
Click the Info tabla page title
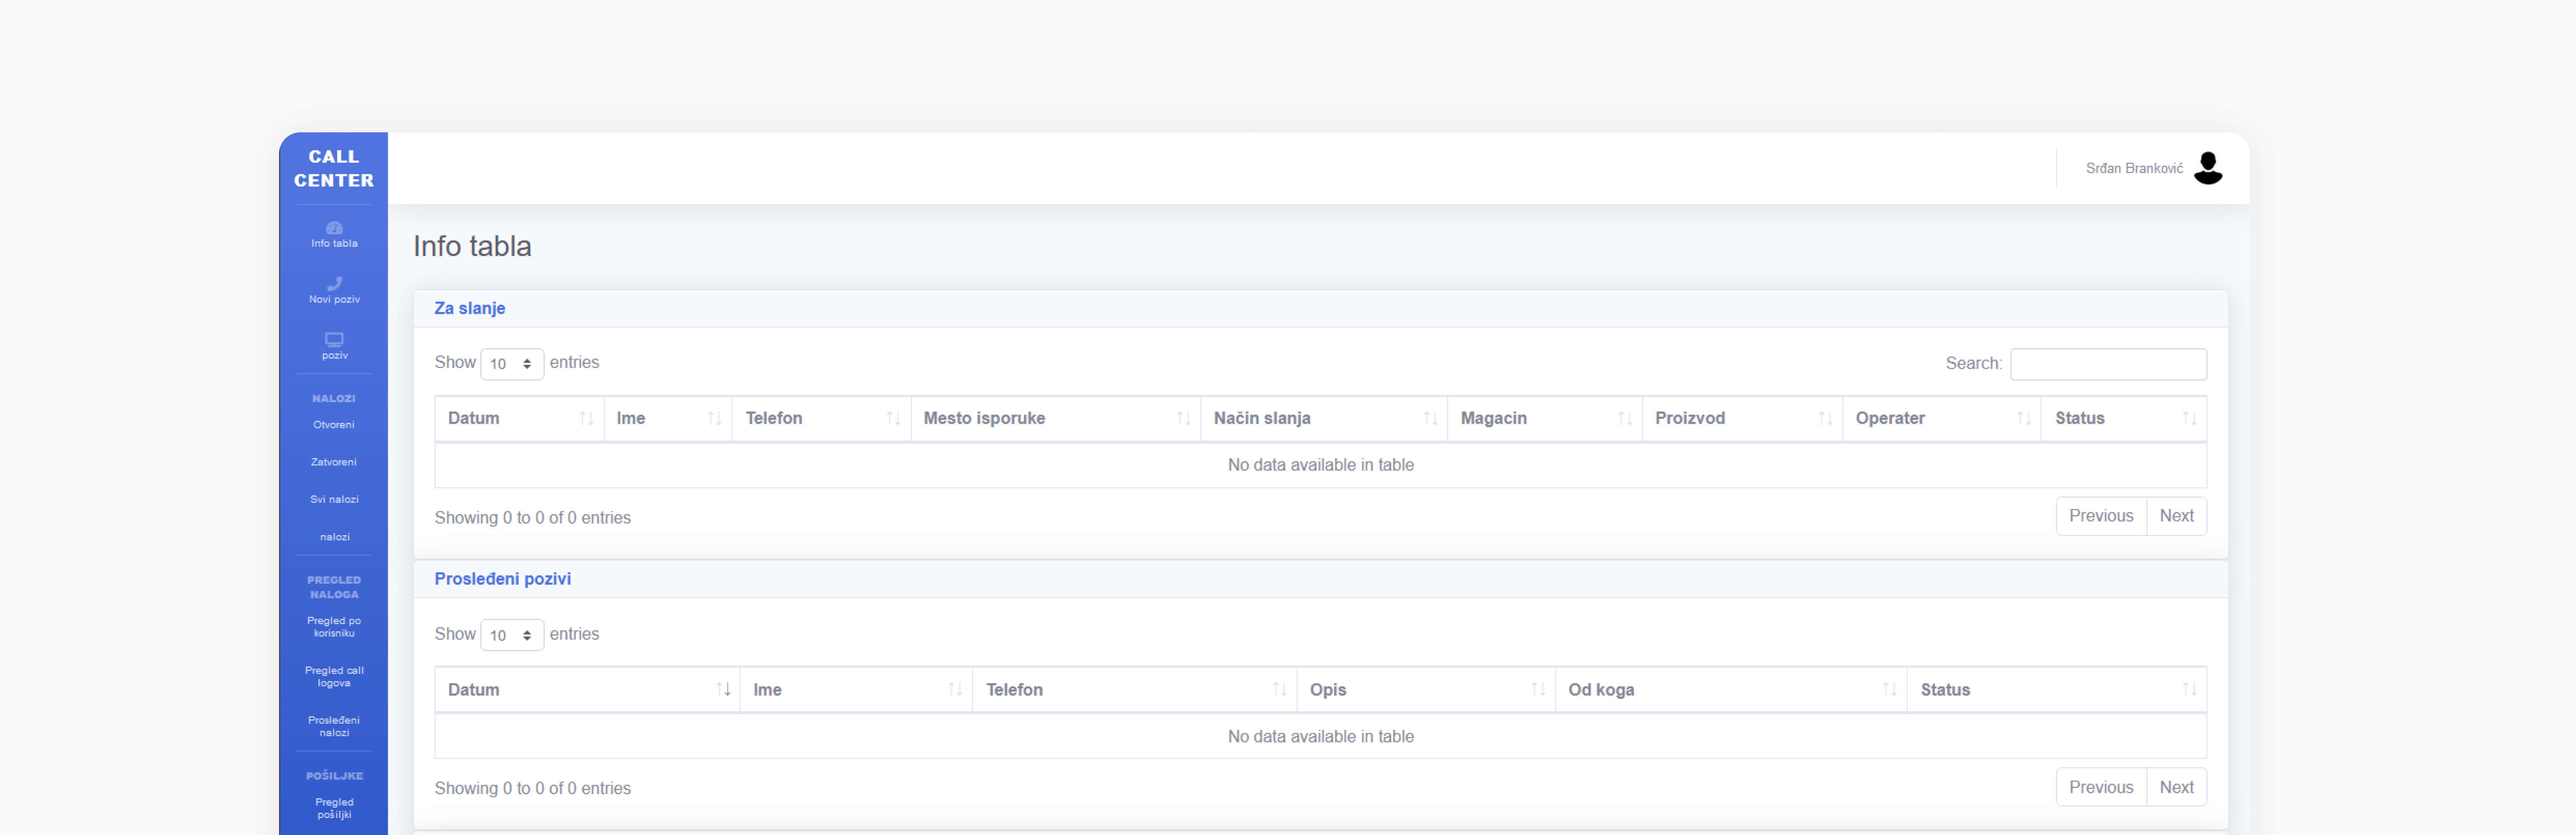[473, 246]
